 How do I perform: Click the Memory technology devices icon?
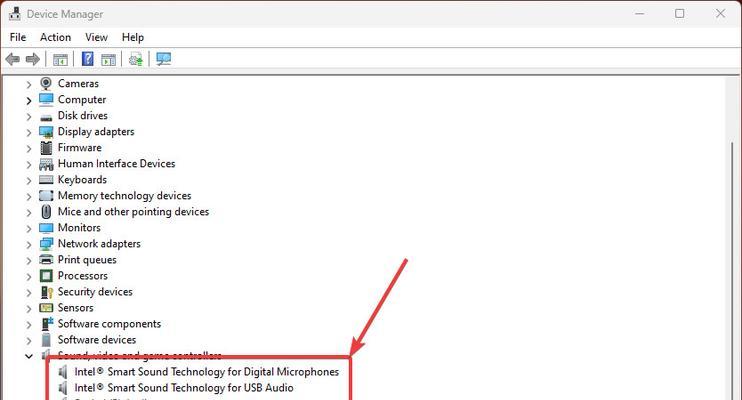[x=46, y=196]
